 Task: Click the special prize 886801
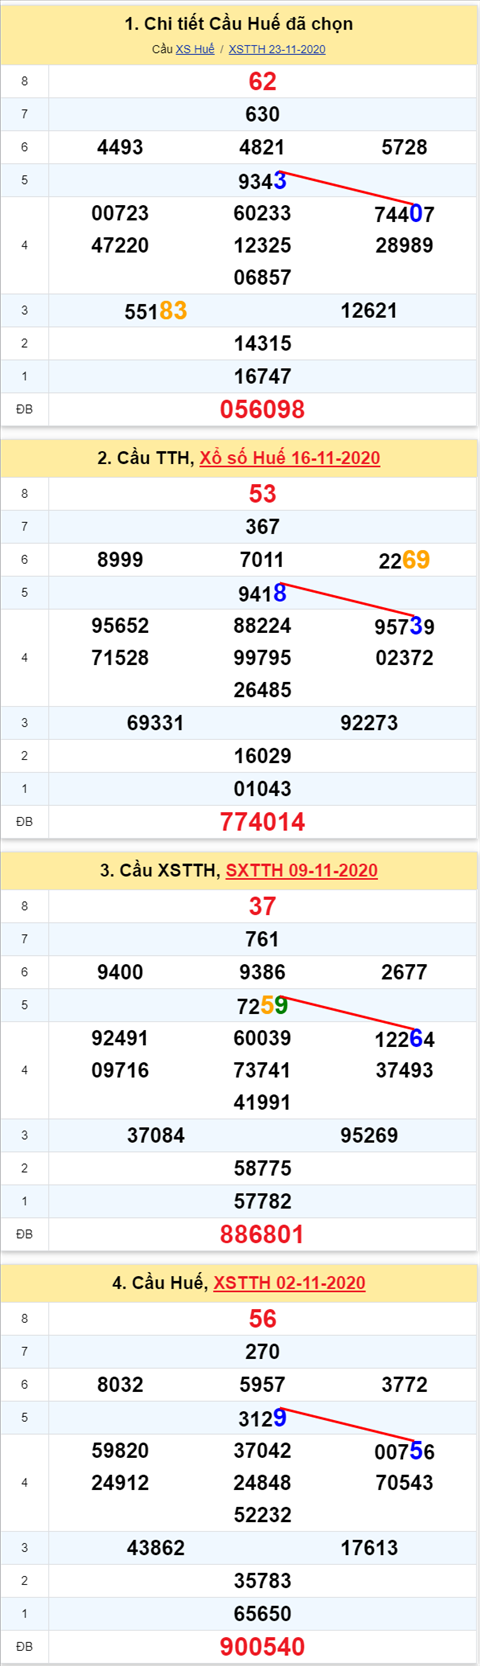pos(262,1234)
